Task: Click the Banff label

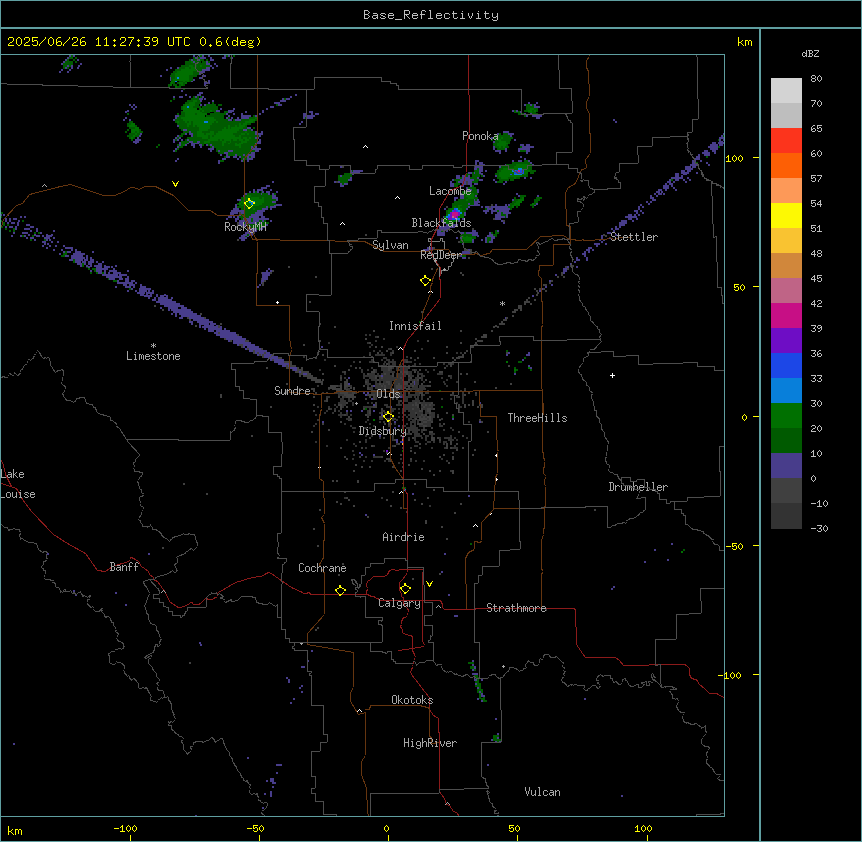Action: click(x=124, y=567)
